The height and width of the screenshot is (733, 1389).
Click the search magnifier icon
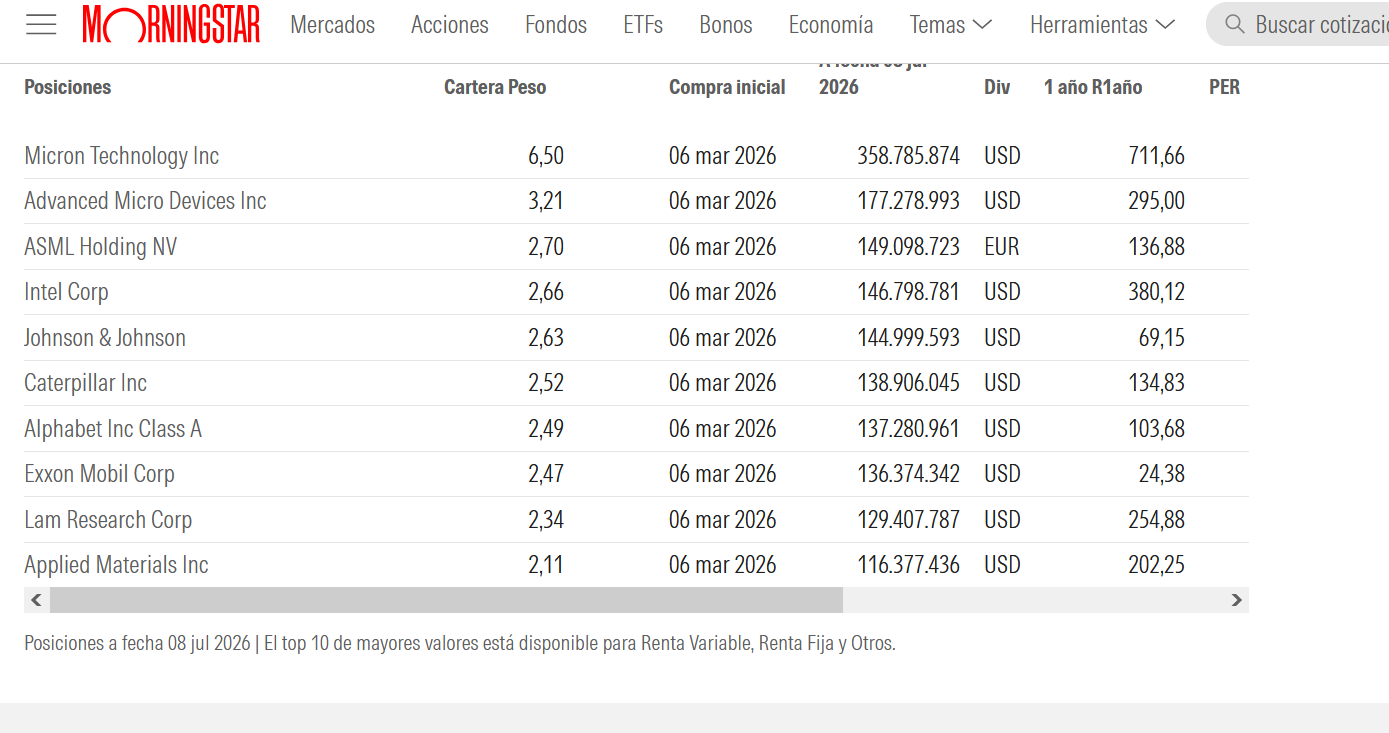click(x=1235, y=24)
